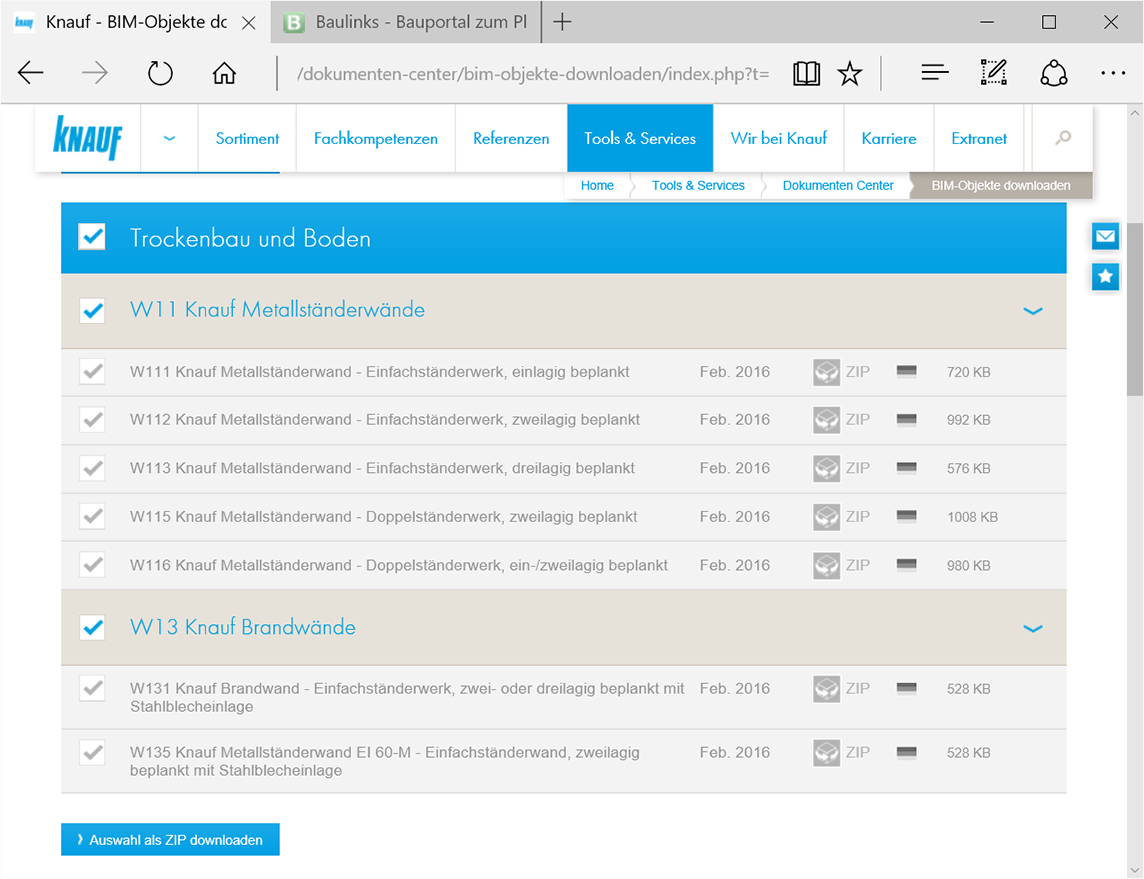Click the scrollbar up arrow
Viewport: 1144px width, 879px height.
1135,113
